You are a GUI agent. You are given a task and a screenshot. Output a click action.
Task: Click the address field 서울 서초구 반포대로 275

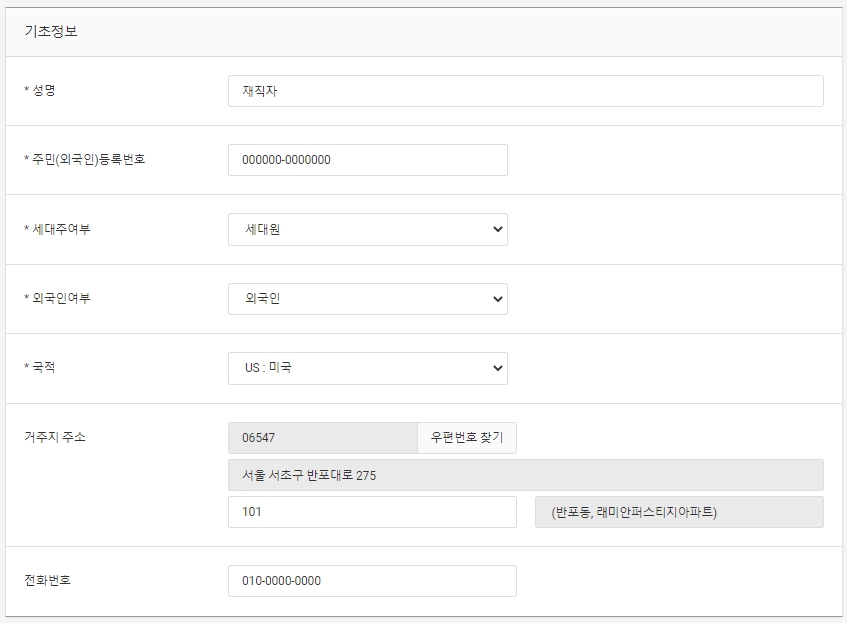click(526, 475)
